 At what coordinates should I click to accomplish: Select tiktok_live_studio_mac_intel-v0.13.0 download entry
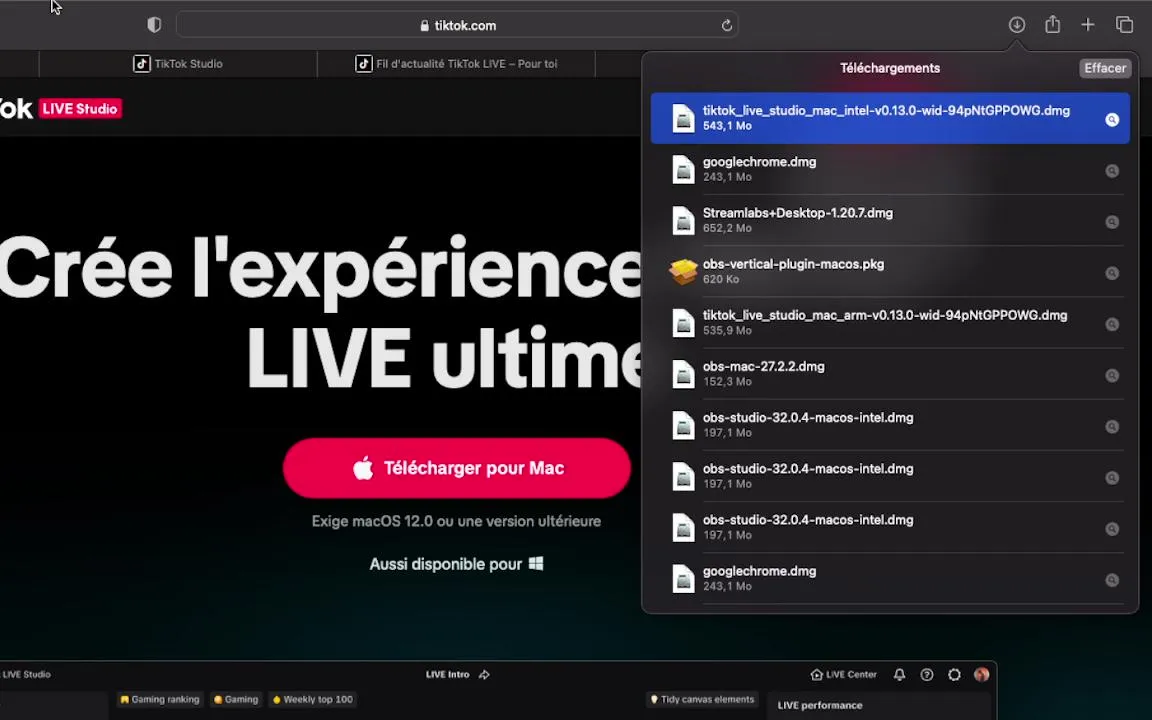pos(890,118)
